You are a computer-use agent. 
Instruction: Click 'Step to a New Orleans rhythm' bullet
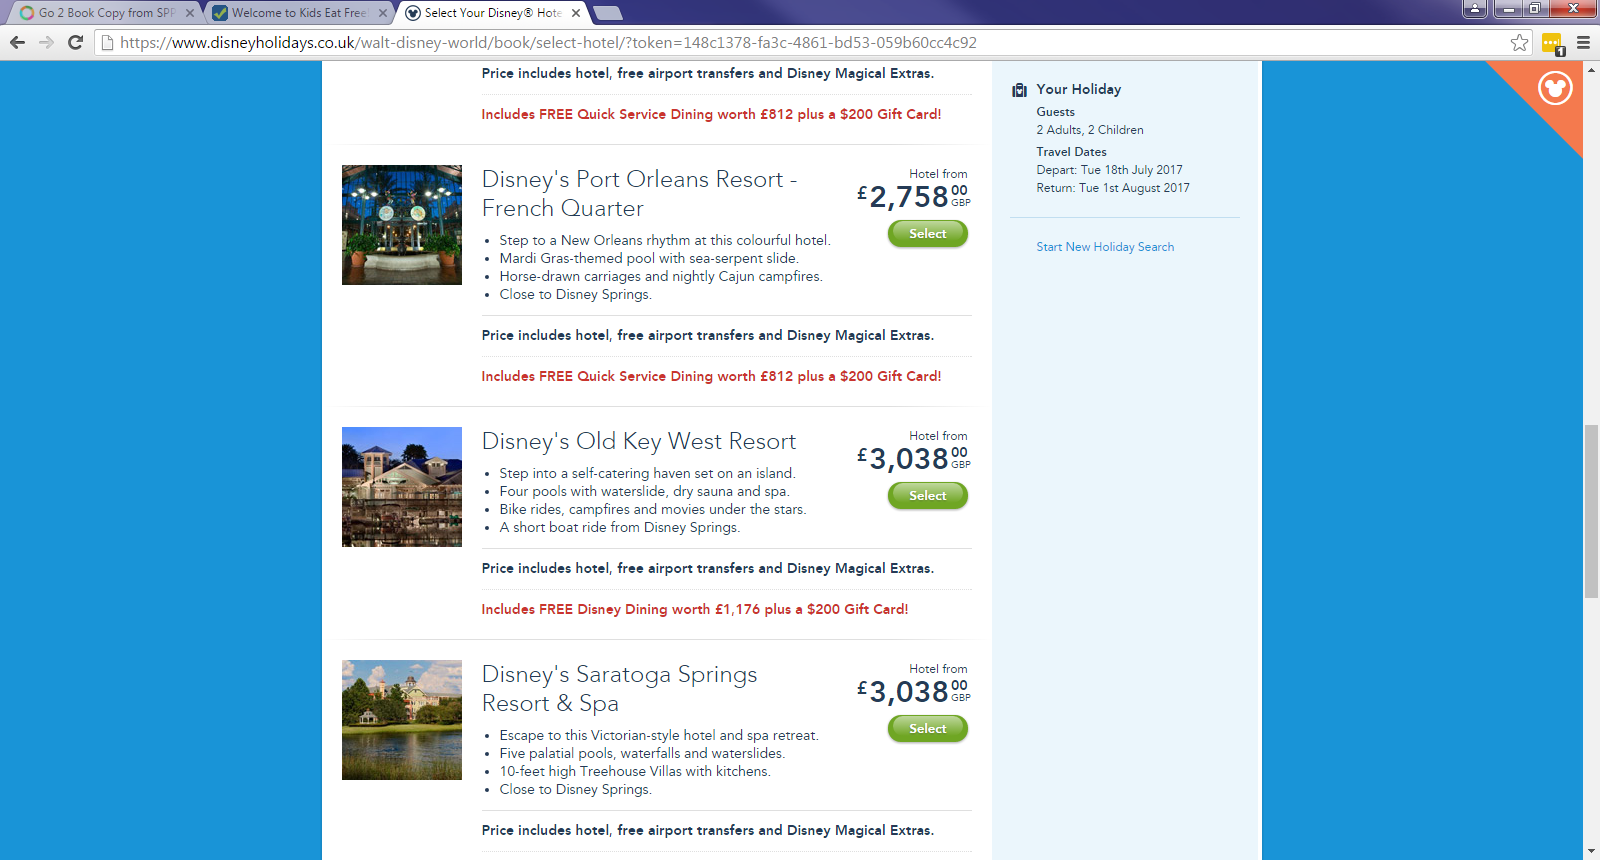(x=665, y=240)
